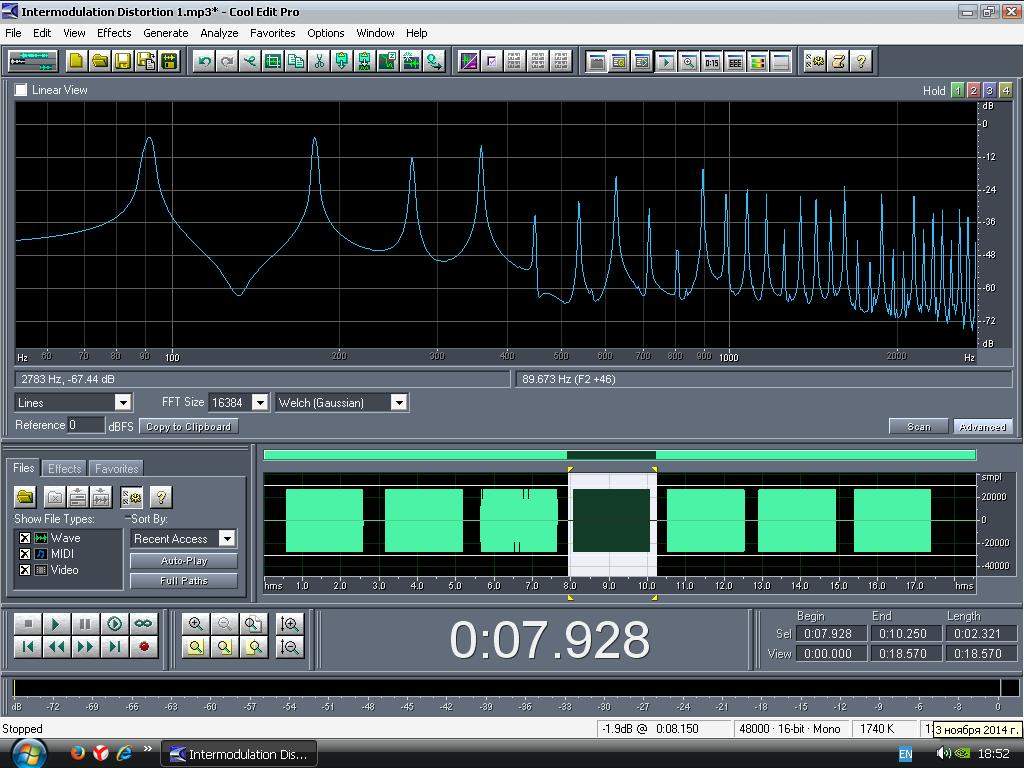
Task: Fast forward using the double-right arrow button
Action: tap(85, 647)
